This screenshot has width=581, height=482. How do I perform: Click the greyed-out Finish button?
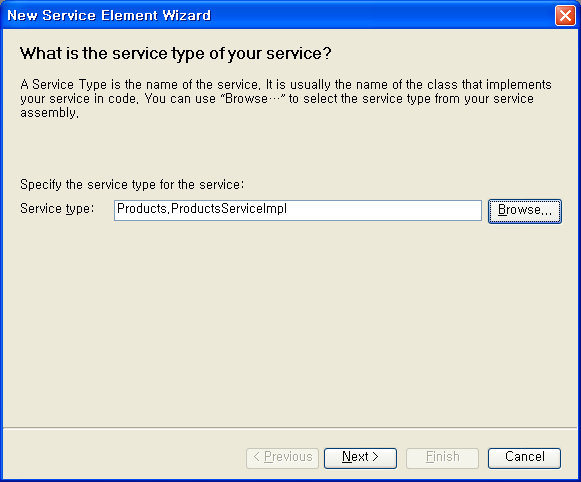442,458
